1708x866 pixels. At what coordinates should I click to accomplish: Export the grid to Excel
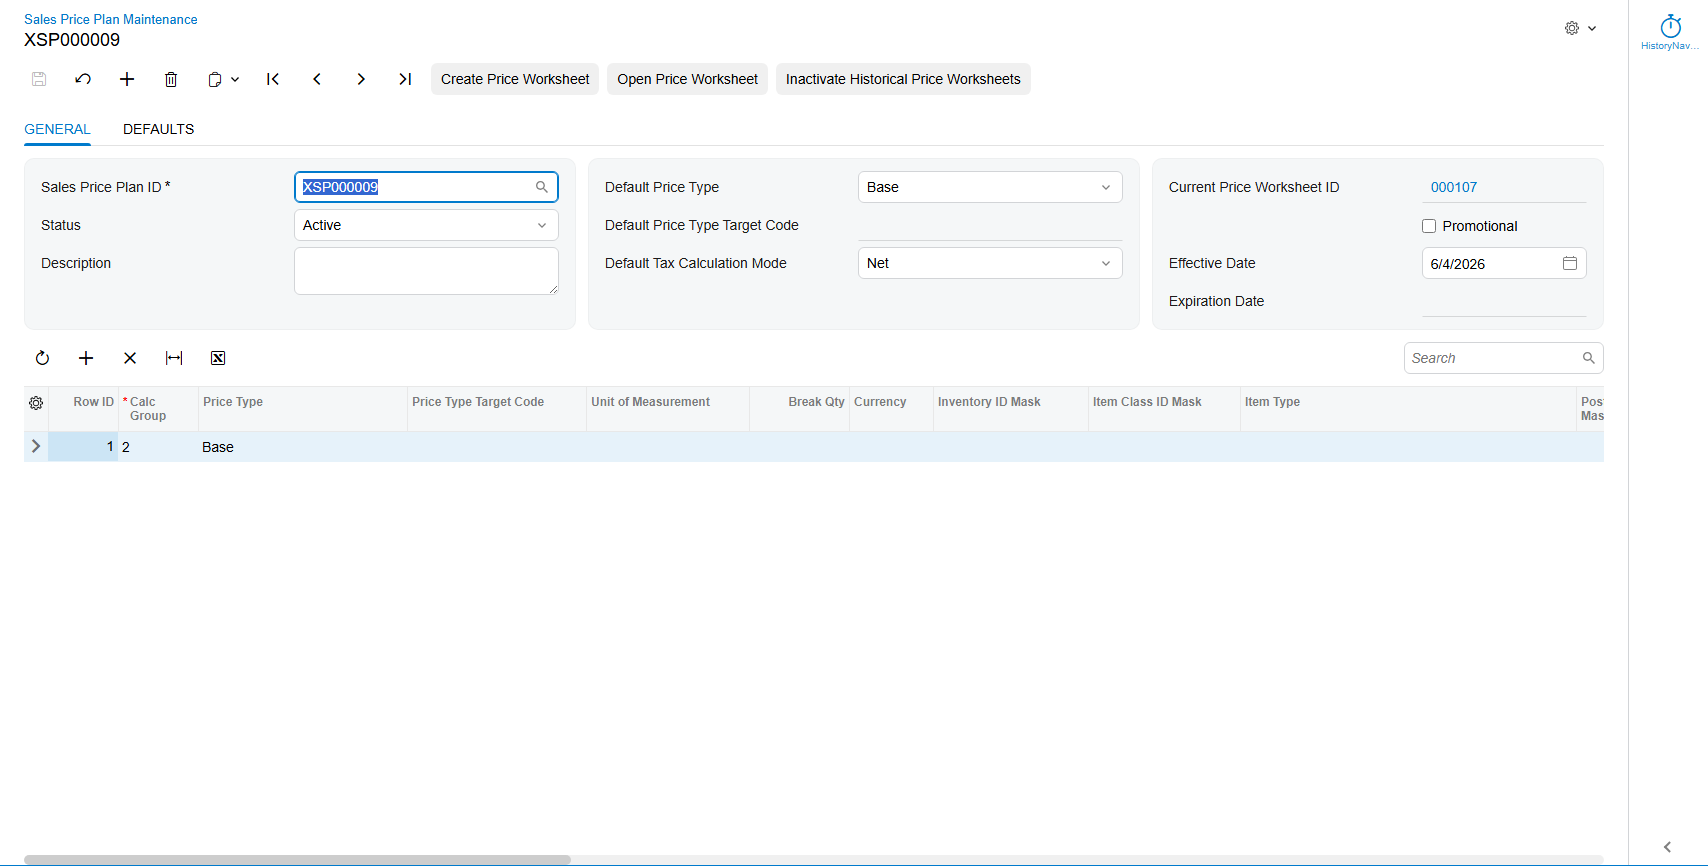click(x=218, y=358)
